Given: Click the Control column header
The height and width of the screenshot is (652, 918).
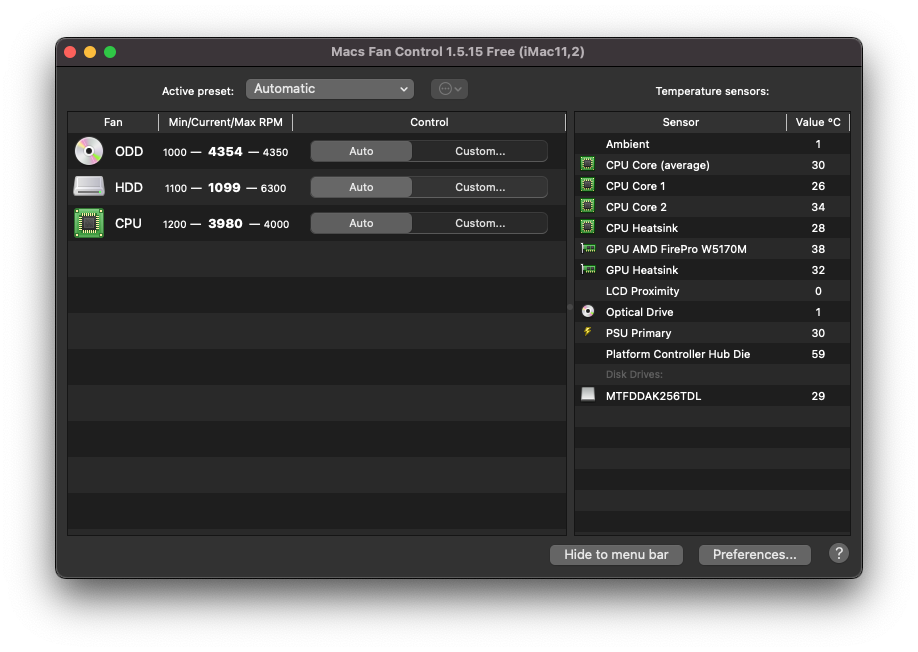Looking at the screenshot, I should coord(429,122).
